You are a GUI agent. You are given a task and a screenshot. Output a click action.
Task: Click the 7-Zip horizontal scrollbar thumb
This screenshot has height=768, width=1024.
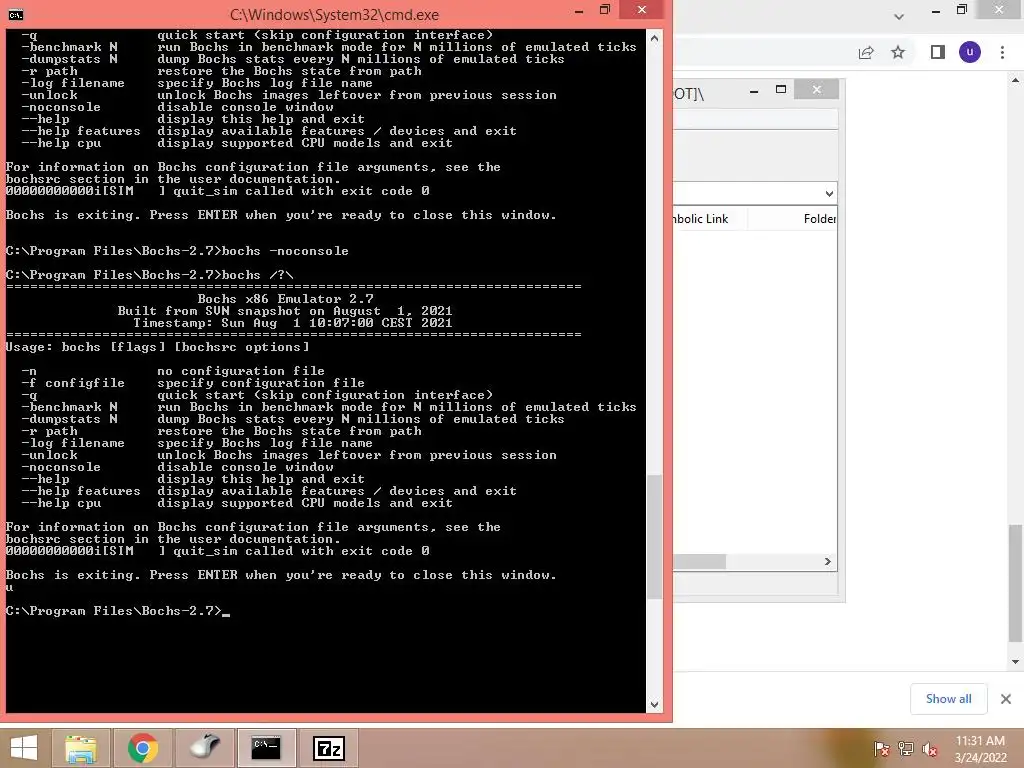tap(699, 562)
